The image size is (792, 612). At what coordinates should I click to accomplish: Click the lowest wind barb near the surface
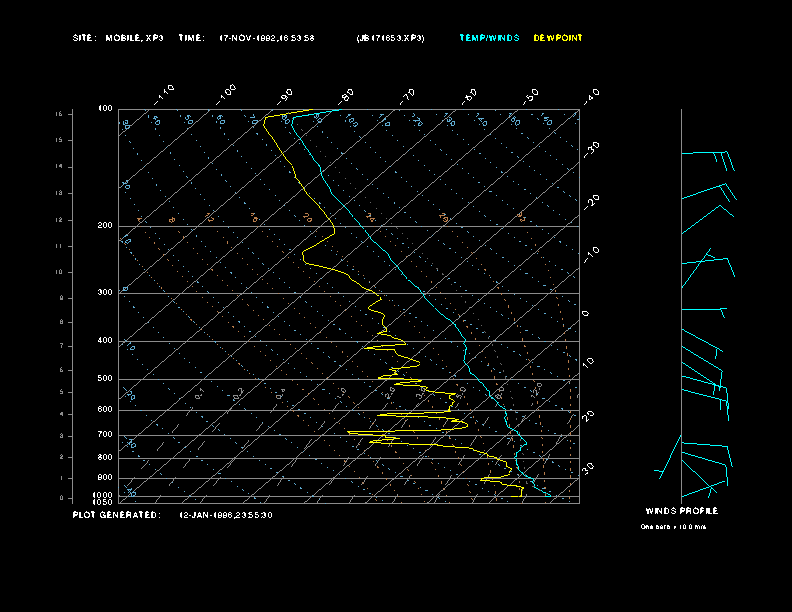tap(700, 490)
